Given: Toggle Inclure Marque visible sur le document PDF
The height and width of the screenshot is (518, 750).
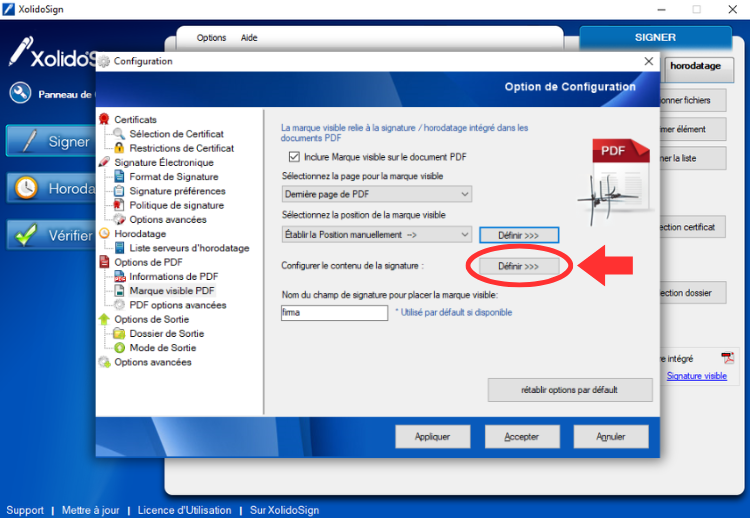Looking at the screenshot, I should tap(294, 157).
